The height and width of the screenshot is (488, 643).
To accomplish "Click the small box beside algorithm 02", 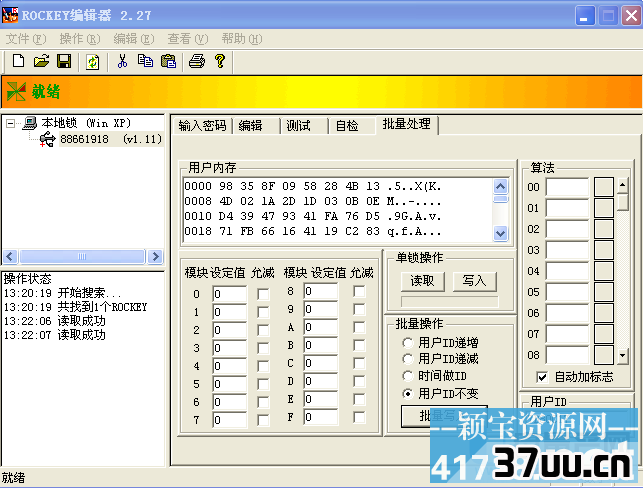I will (x=604, y=229).
